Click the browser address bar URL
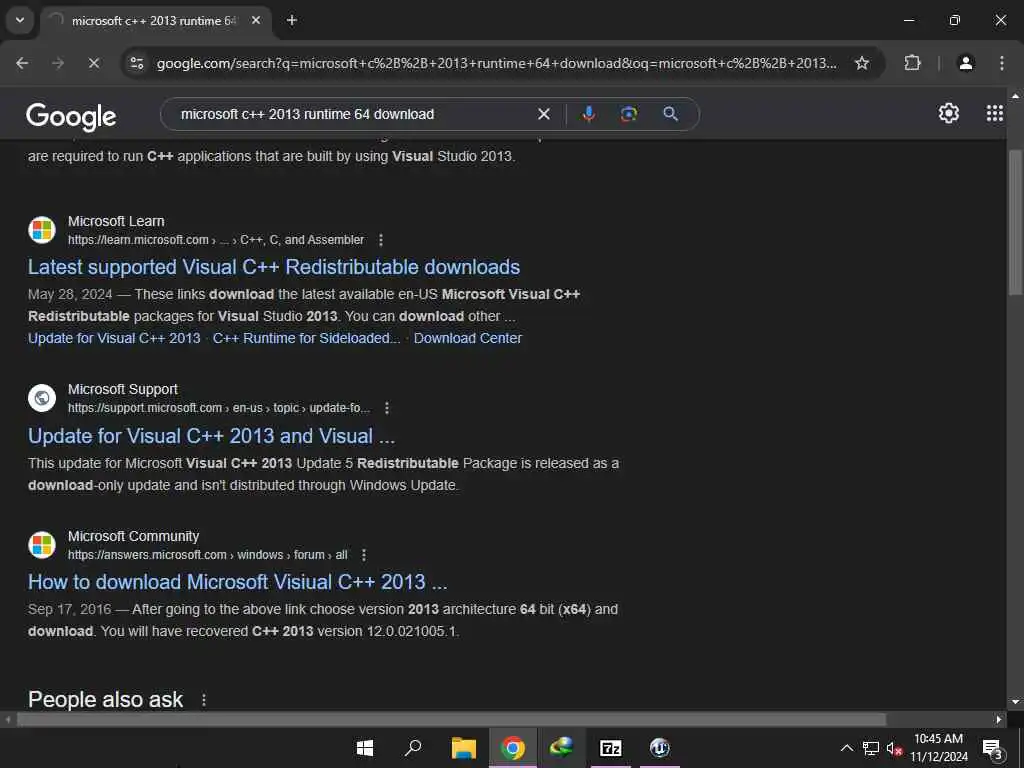This screenshot has width=1024, height=768. (x=496, y=63)
